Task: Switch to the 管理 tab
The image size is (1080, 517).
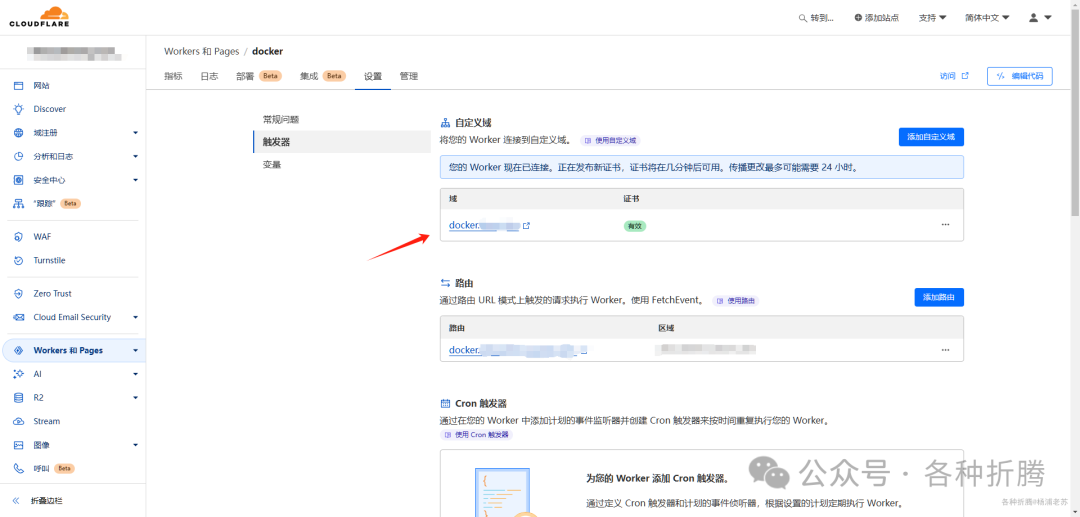Action: 408,76
